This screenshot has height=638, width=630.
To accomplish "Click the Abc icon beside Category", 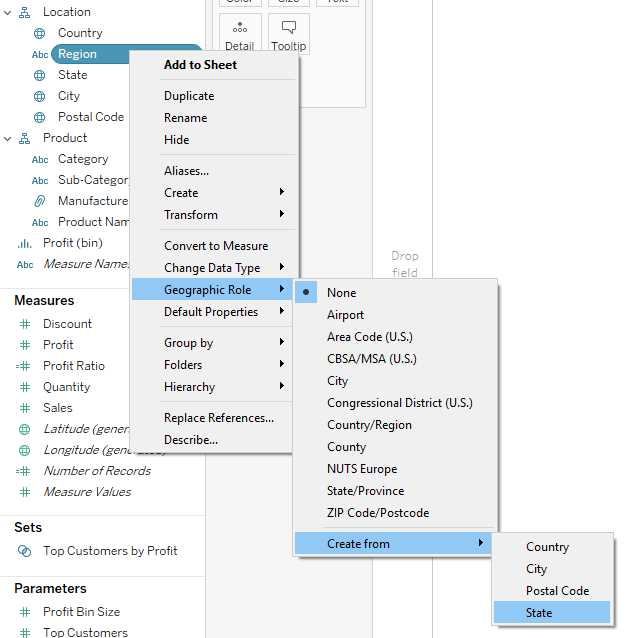I will [x=40, y=160].
